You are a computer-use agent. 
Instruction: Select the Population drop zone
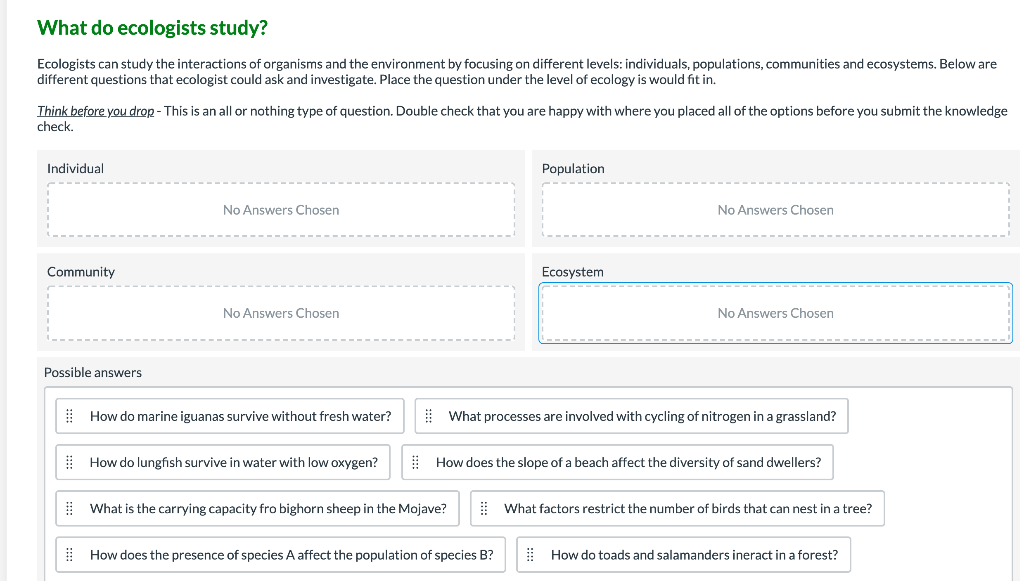(x=775, y=210)
